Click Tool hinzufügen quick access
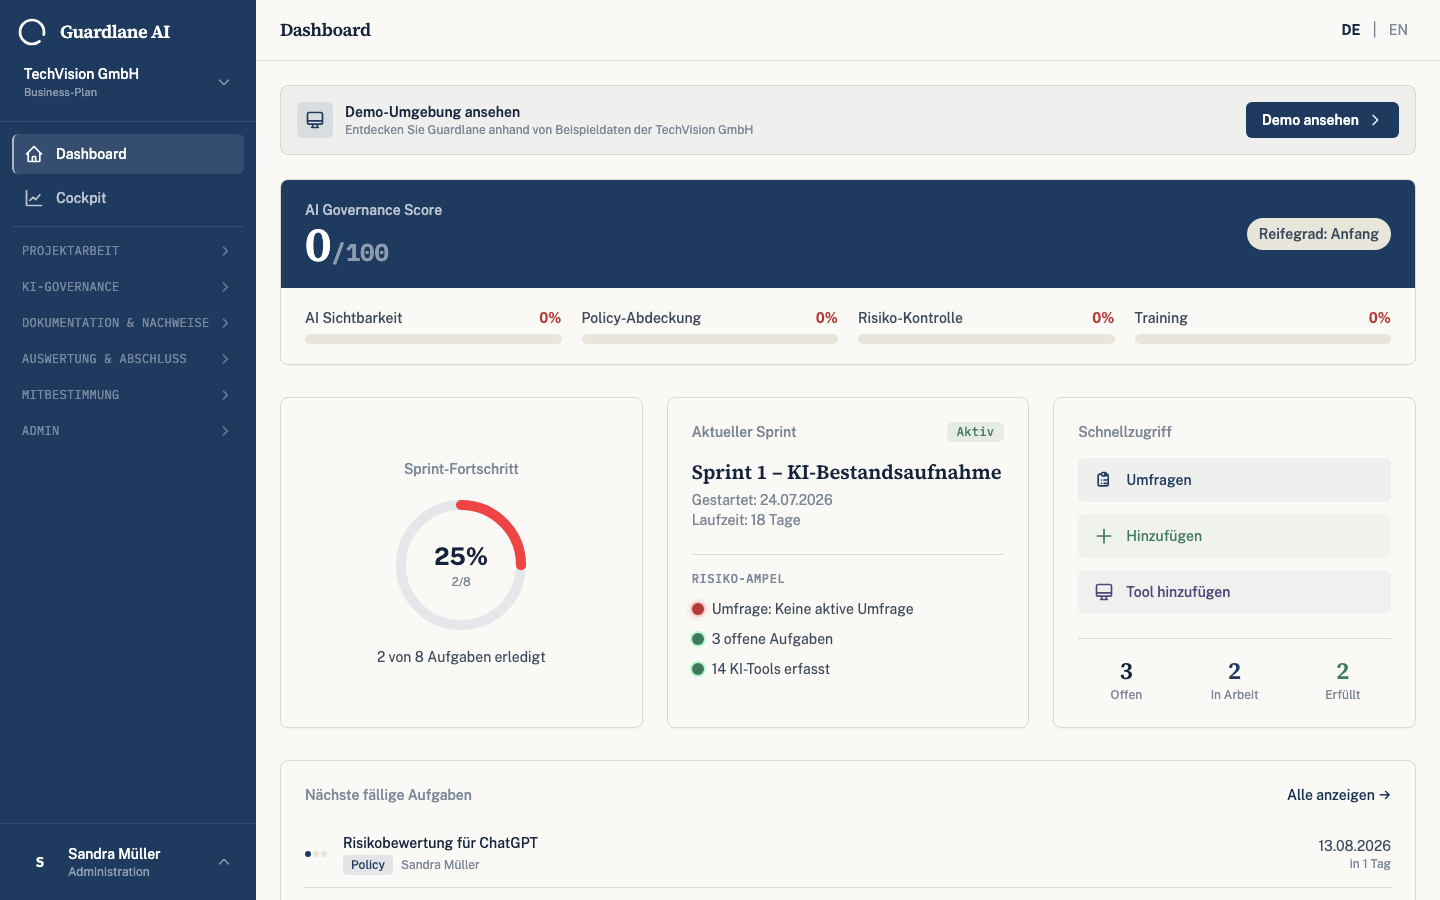 pos(1234,592)
